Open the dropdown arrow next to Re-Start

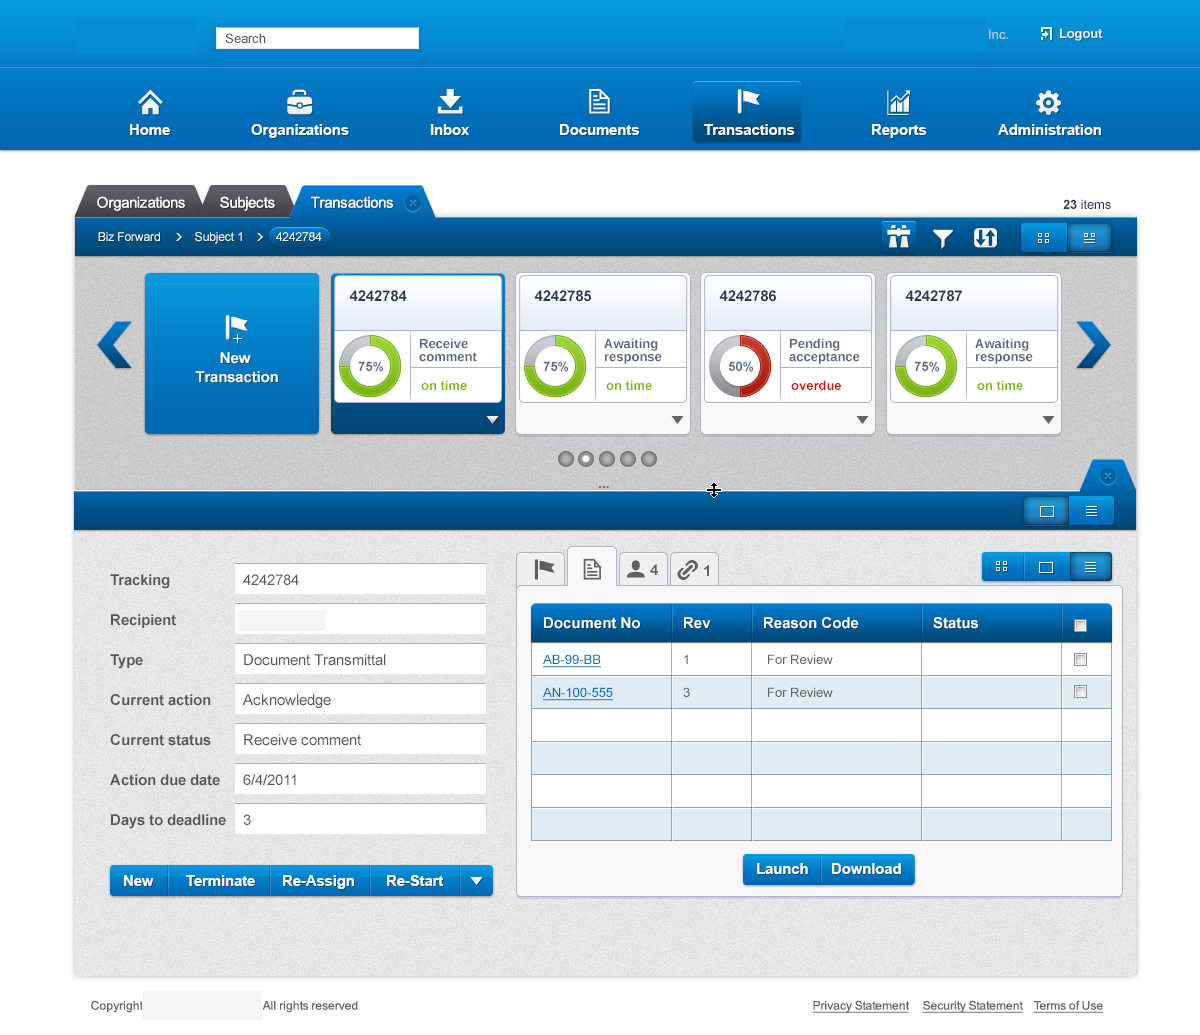coord(476,881)
